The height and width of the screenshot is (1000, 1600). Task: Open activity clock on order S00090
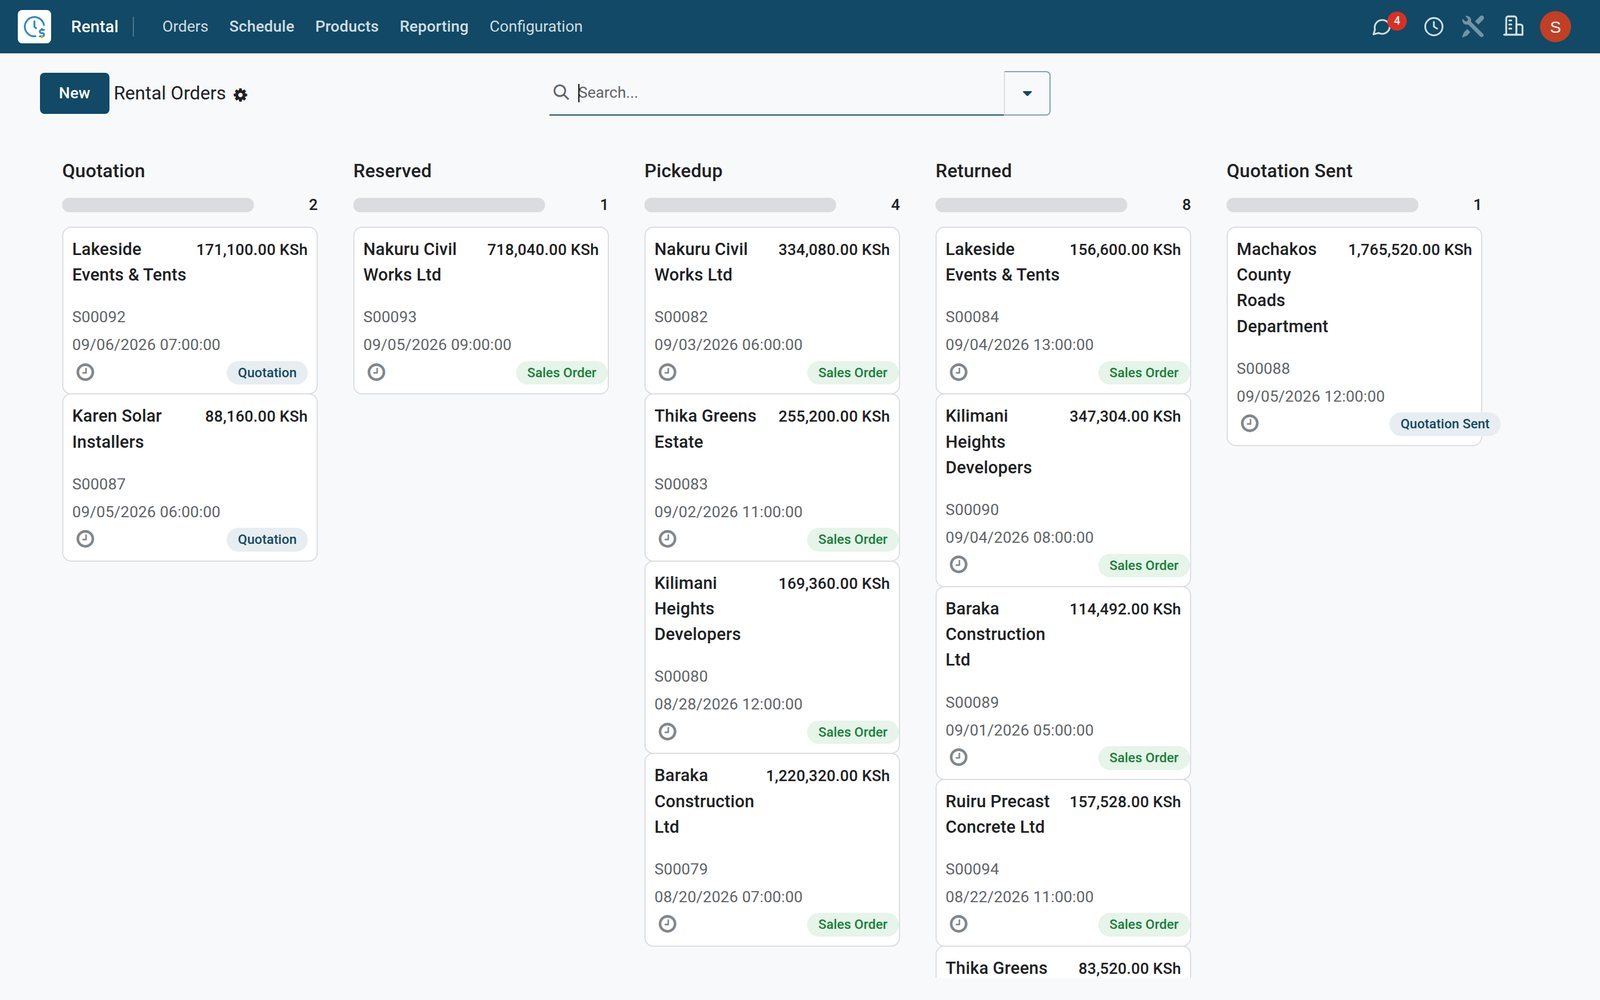pos(958,565)
